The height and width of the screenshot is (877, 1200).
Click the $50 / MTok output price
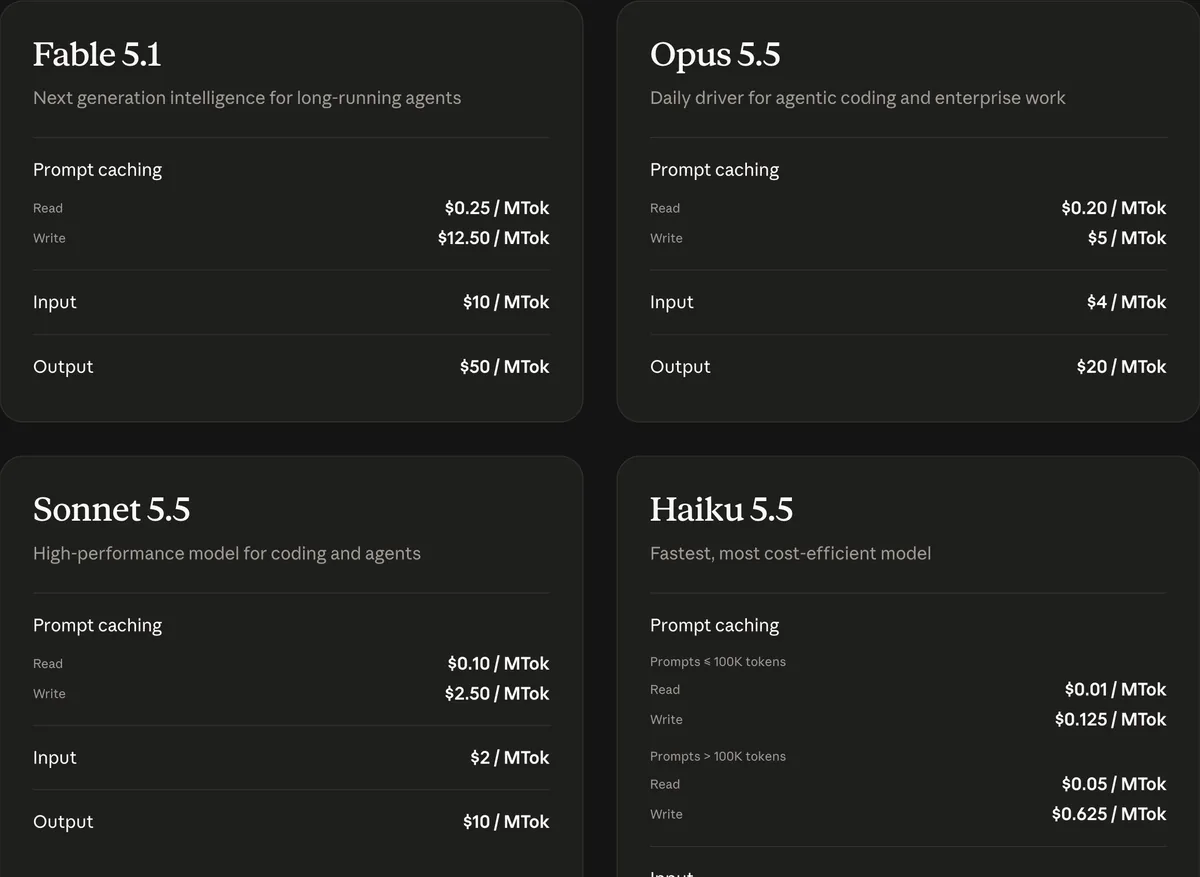click(505, 367)
